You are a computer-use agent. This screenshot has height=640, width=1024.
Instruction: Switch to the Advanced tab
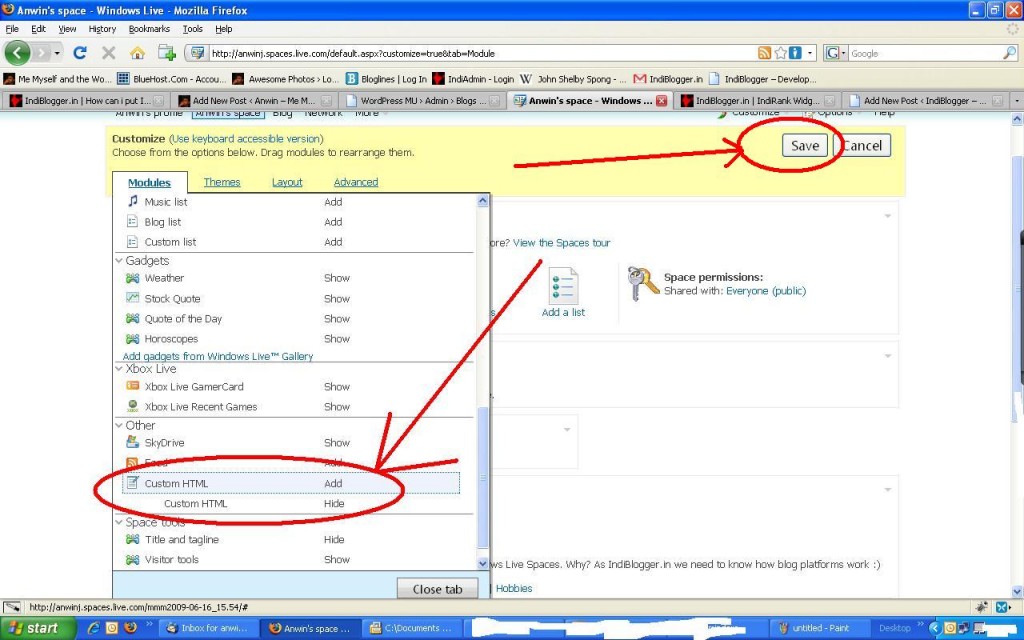coord(356,182)
